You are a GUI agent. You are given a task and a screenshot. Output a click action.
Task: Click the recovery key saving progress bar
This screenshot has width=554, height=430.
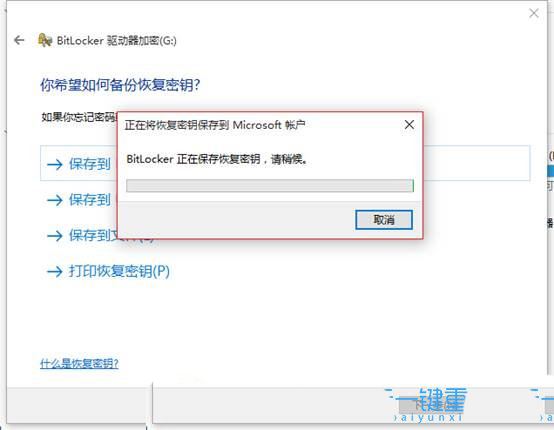pos(270,185)
